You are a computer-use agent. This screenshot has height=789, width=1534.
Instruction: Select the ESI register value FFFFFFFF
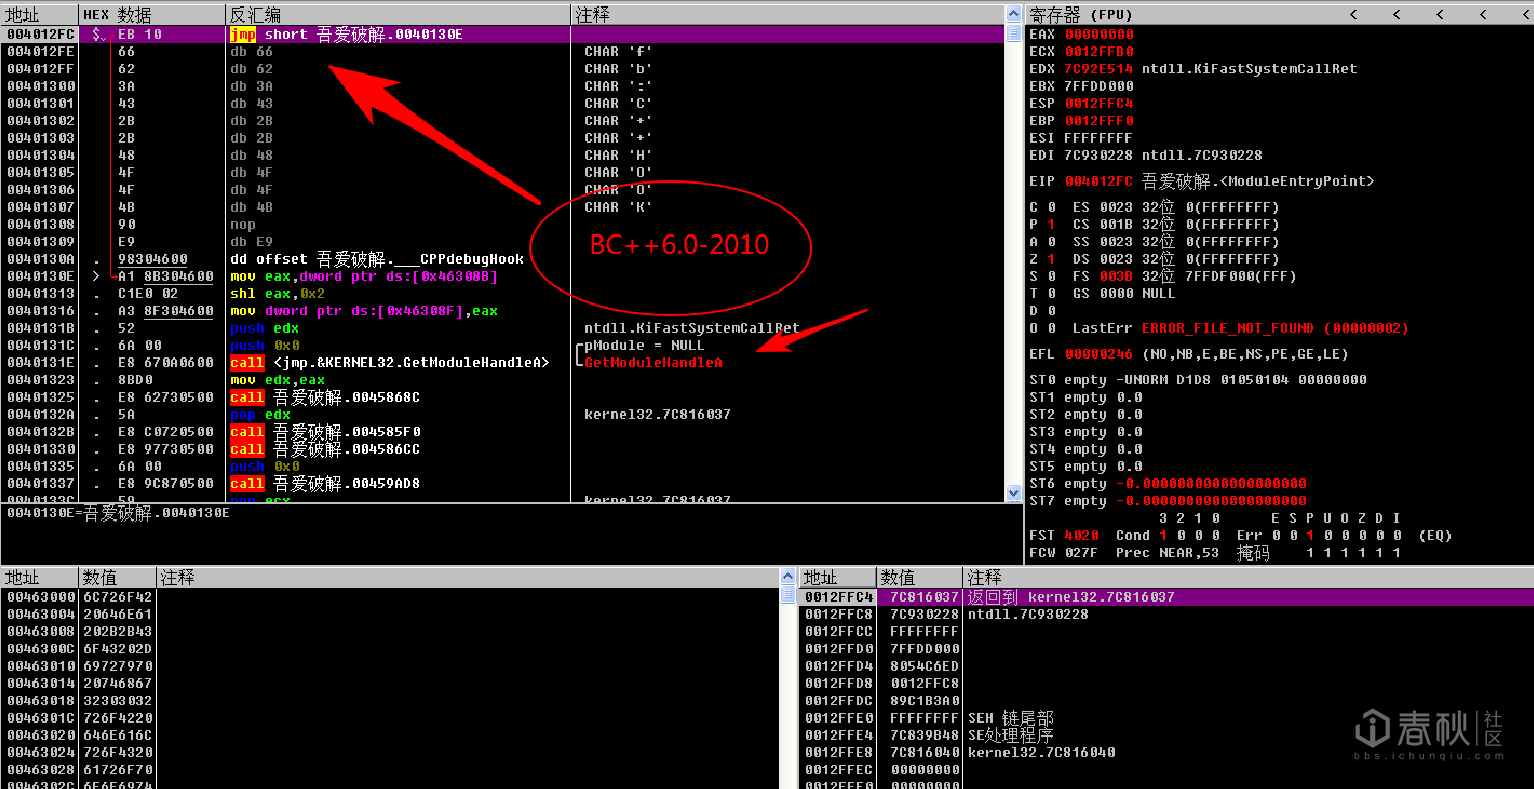click(x=1099, y=138)
